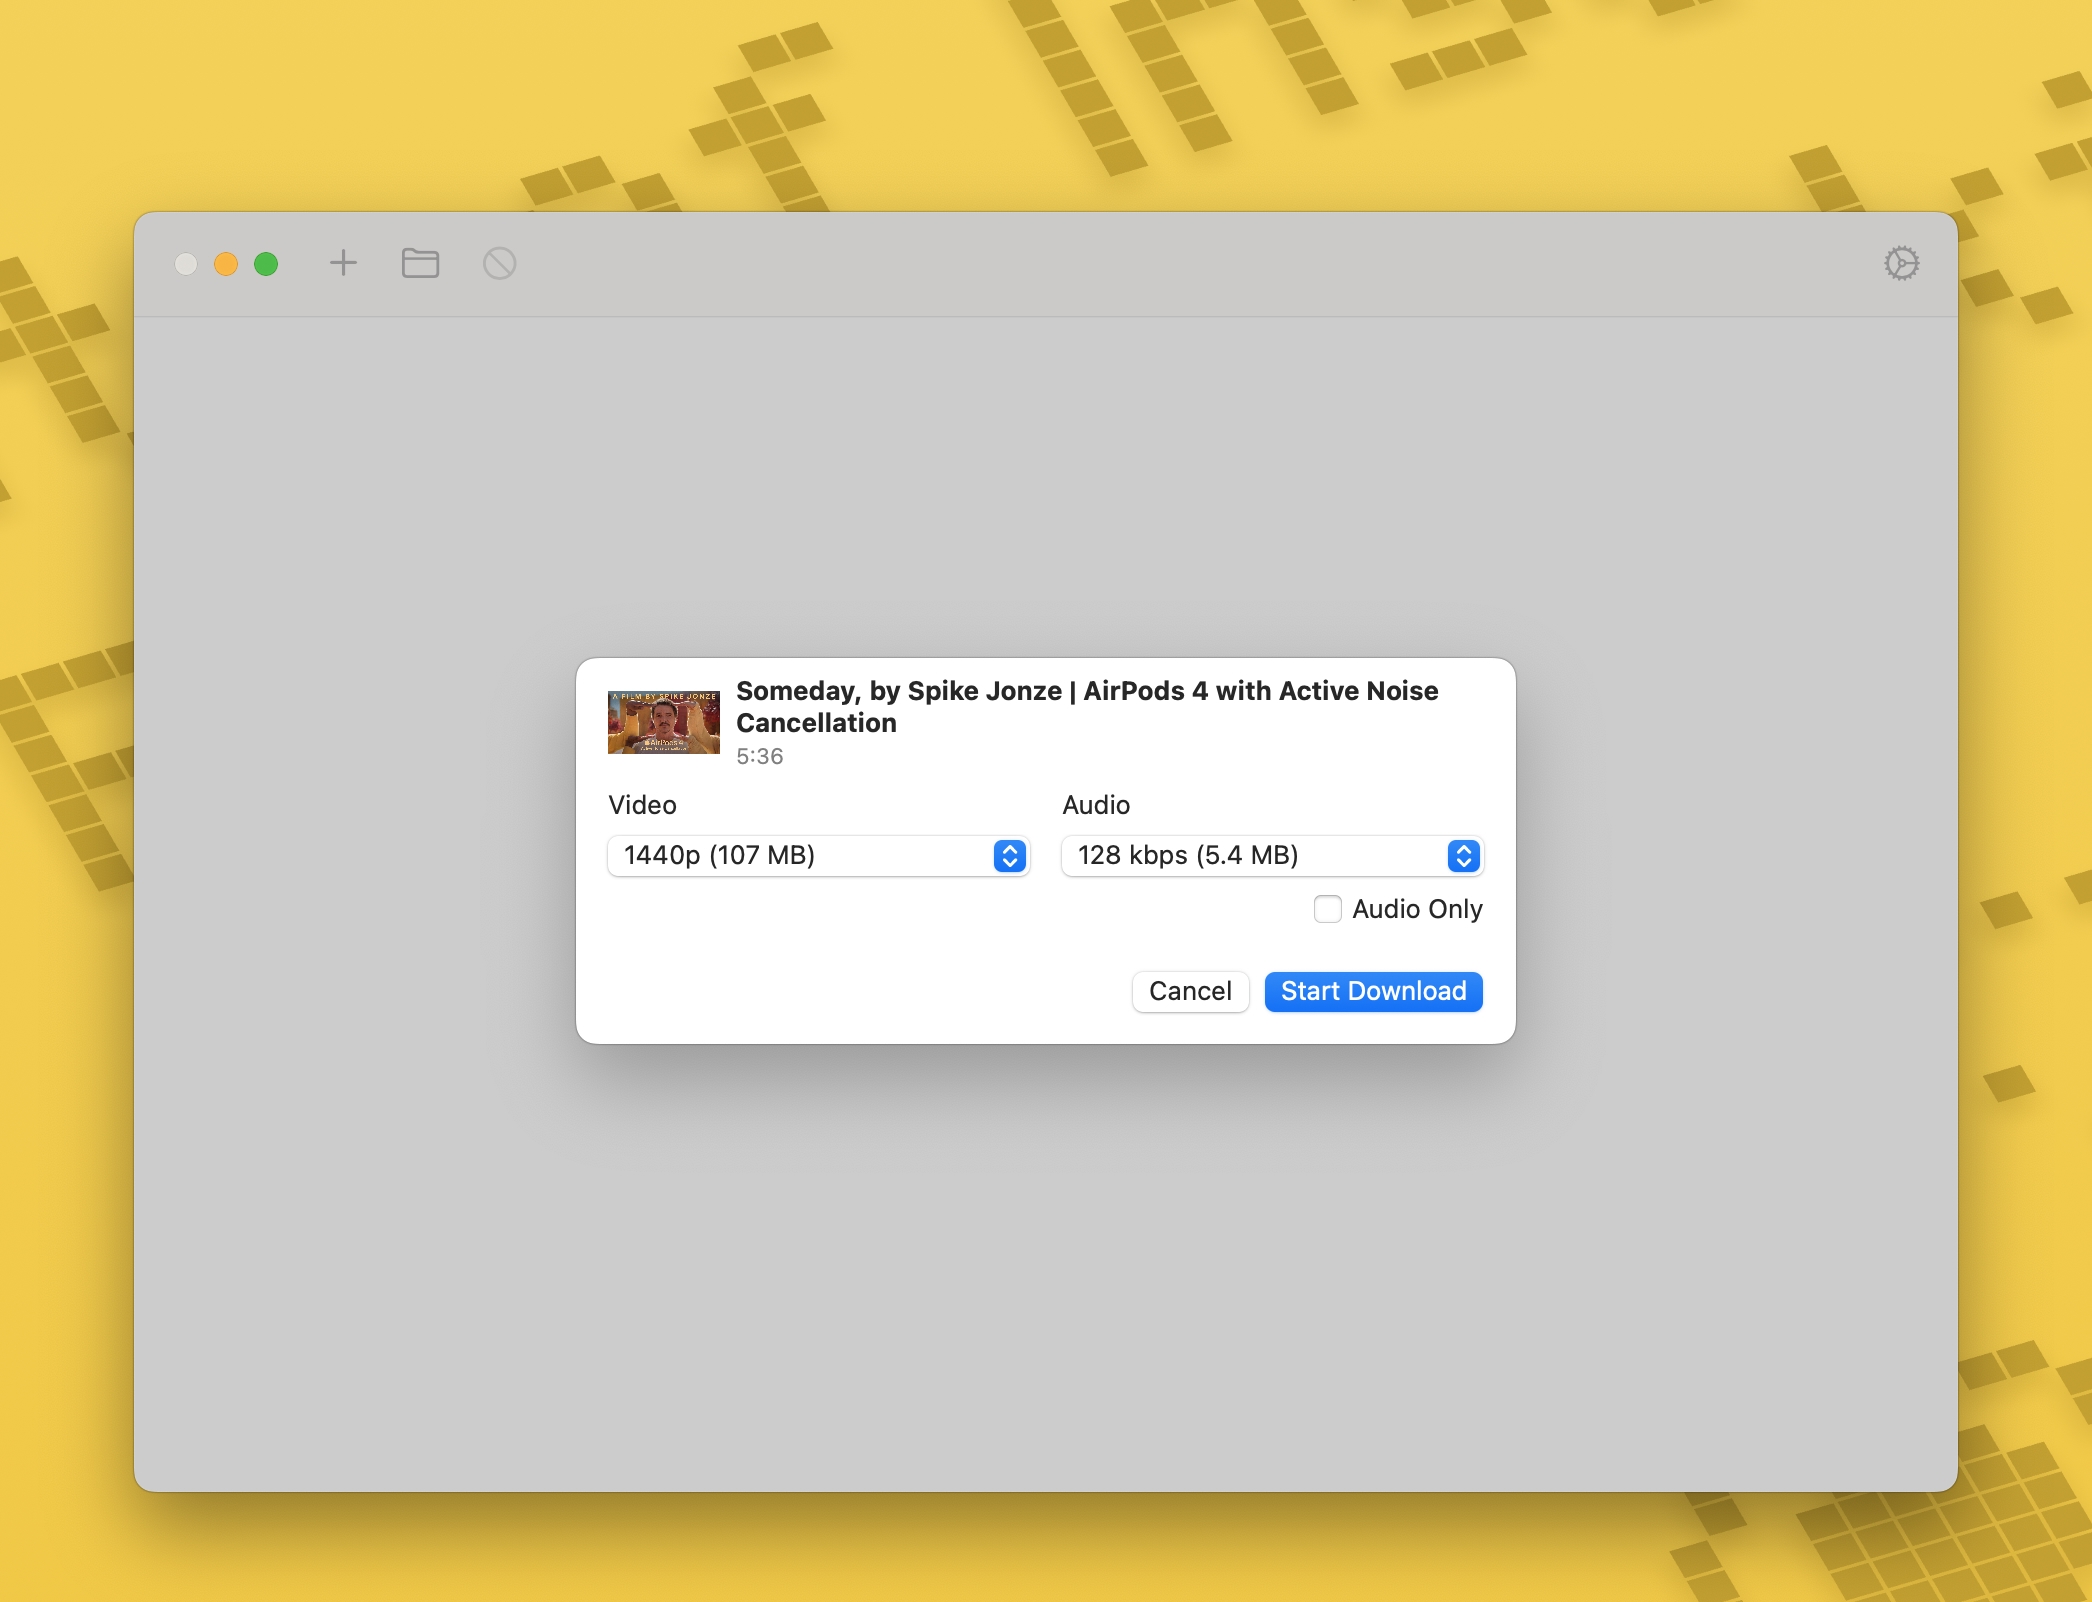
Task: Open the downloads folder icon
Action: 420,263
